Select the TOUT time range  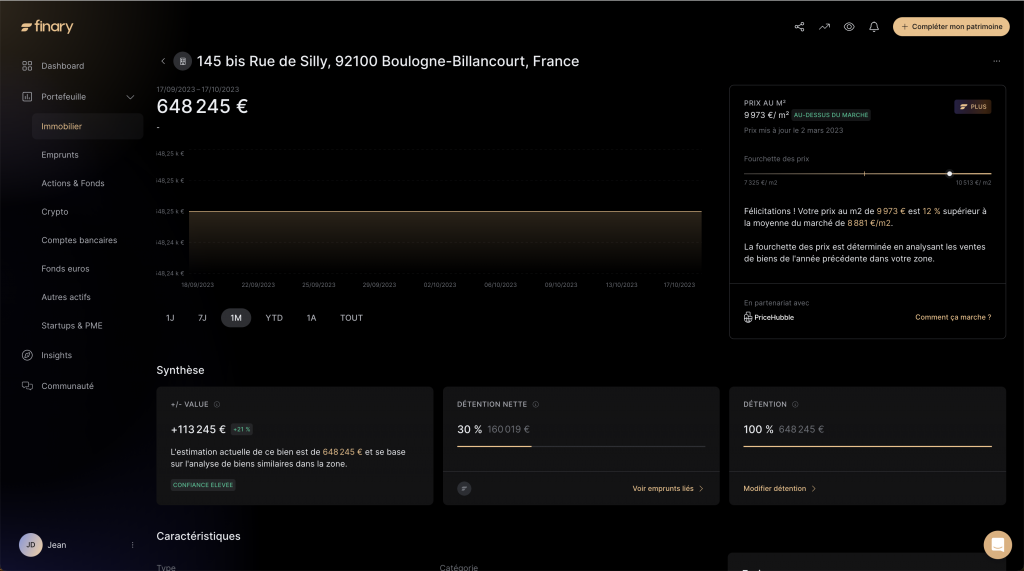coord(351,318)
